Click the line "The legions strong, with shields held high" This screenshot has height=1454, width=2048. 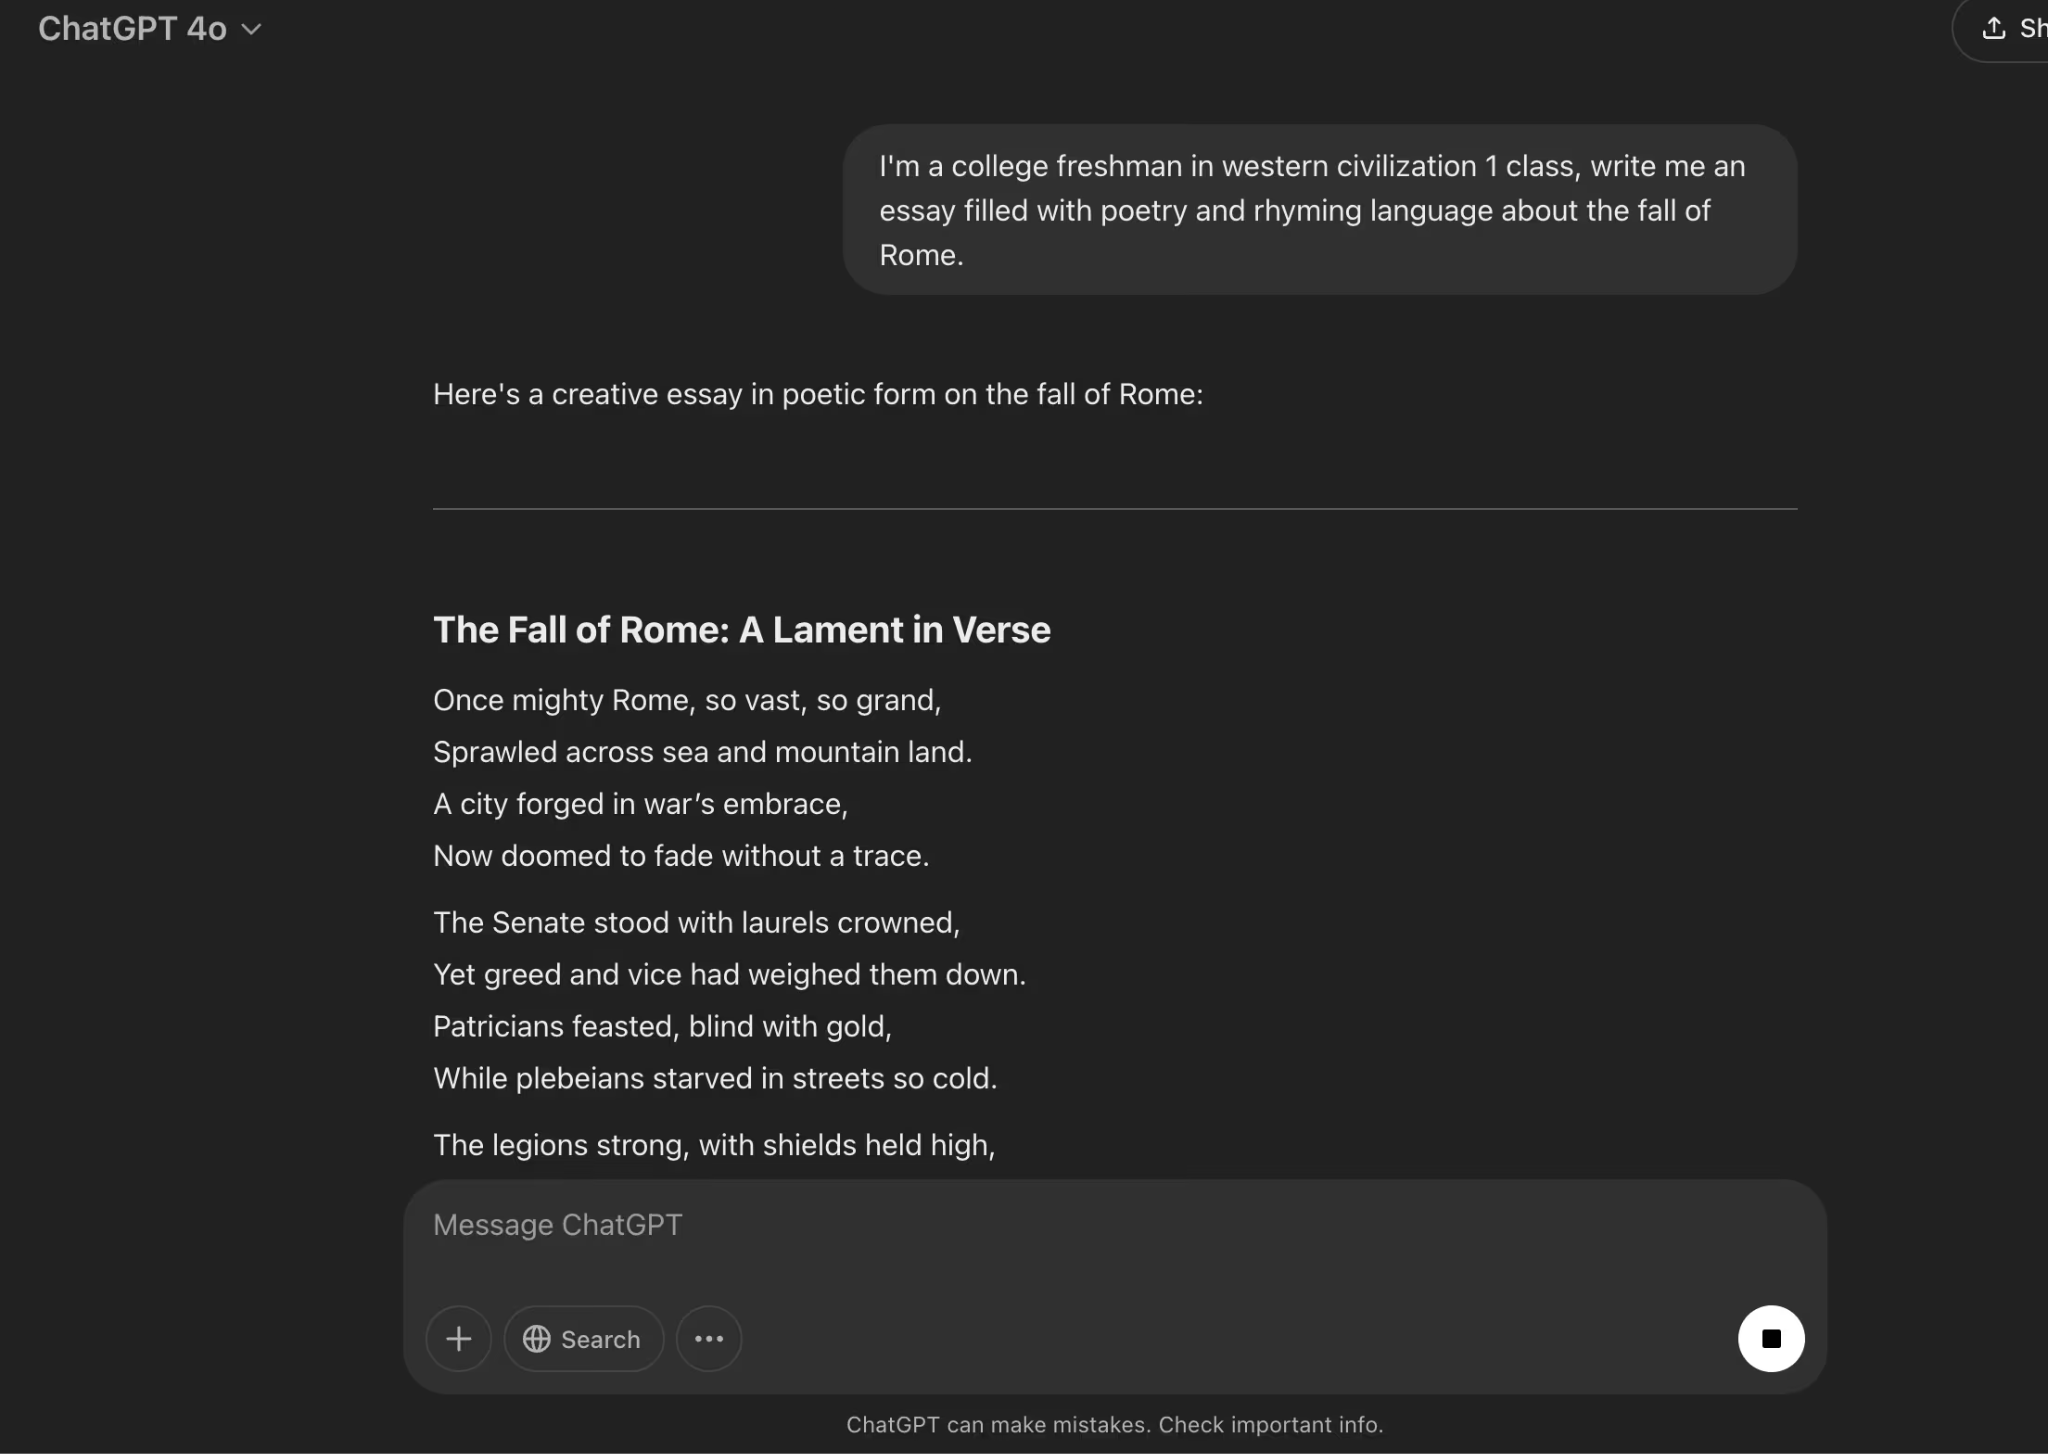tap(714, 1144)
